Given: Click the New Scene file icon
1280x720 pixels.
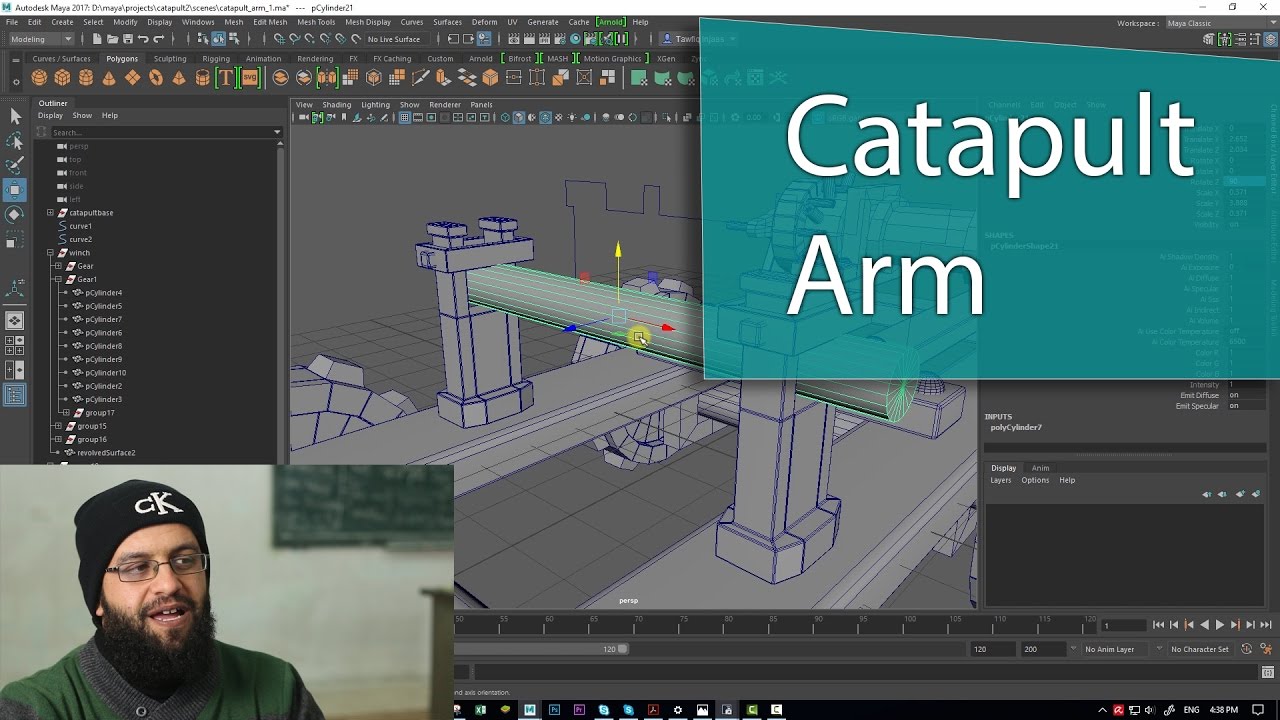Looking at the screenshot, I should point(97,39).
